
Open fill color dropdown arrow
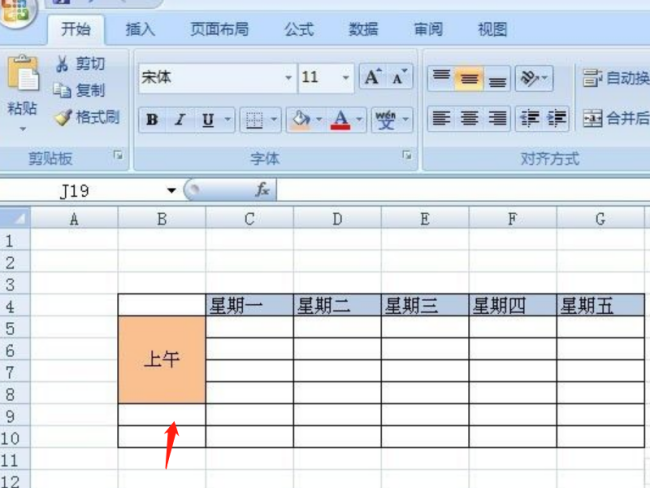[319, 120]
